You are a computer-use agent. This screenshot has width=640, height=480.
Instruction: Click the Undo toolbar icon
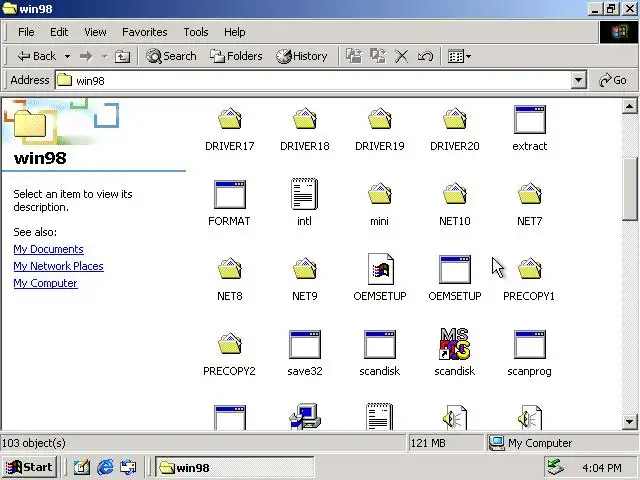point(425,56)
